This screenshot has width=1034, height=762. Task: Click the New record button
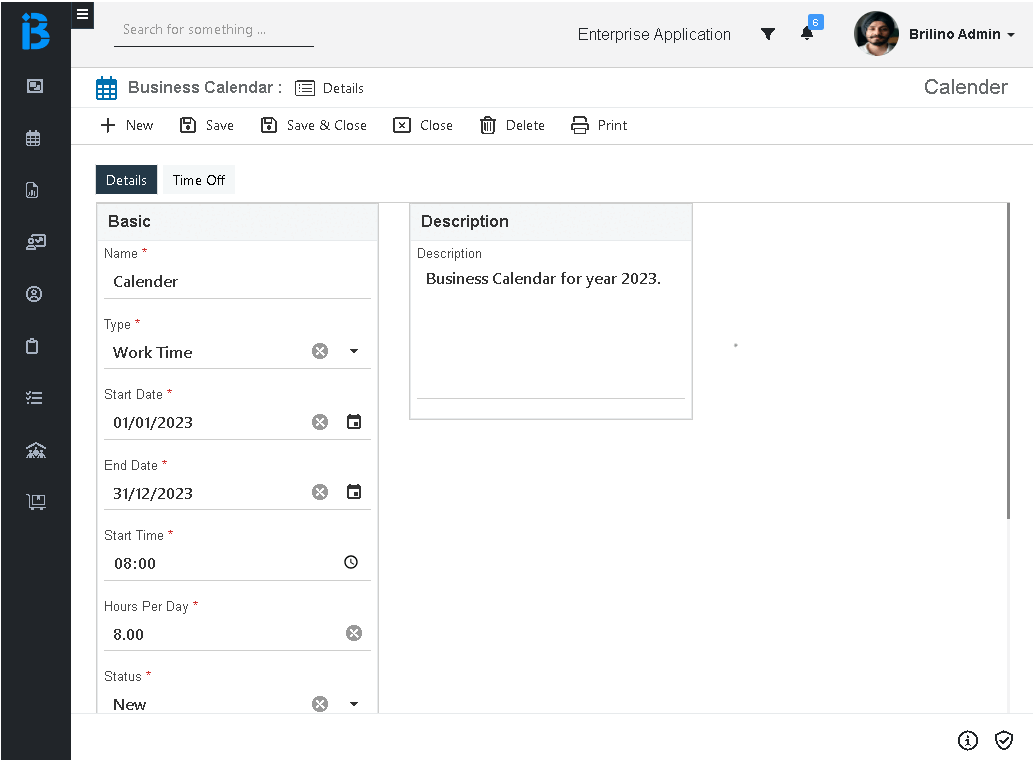point(127,125)
